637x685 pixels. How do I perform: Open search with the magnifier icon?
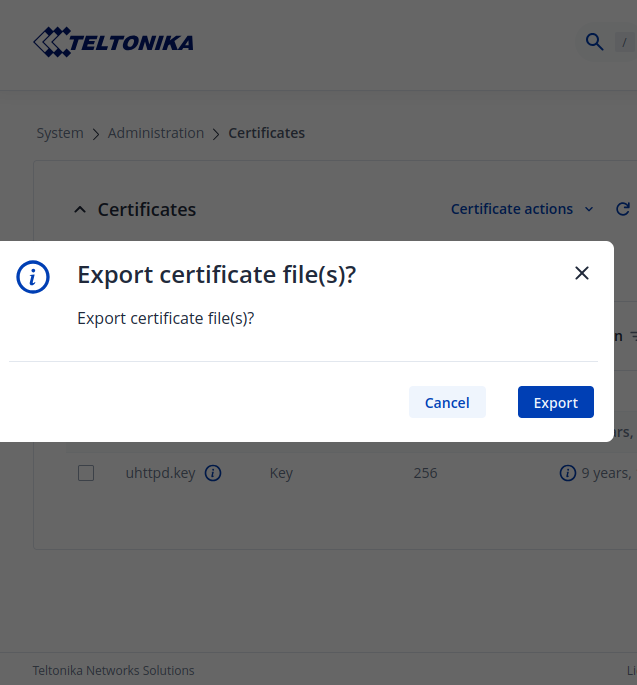coord(594,41)
